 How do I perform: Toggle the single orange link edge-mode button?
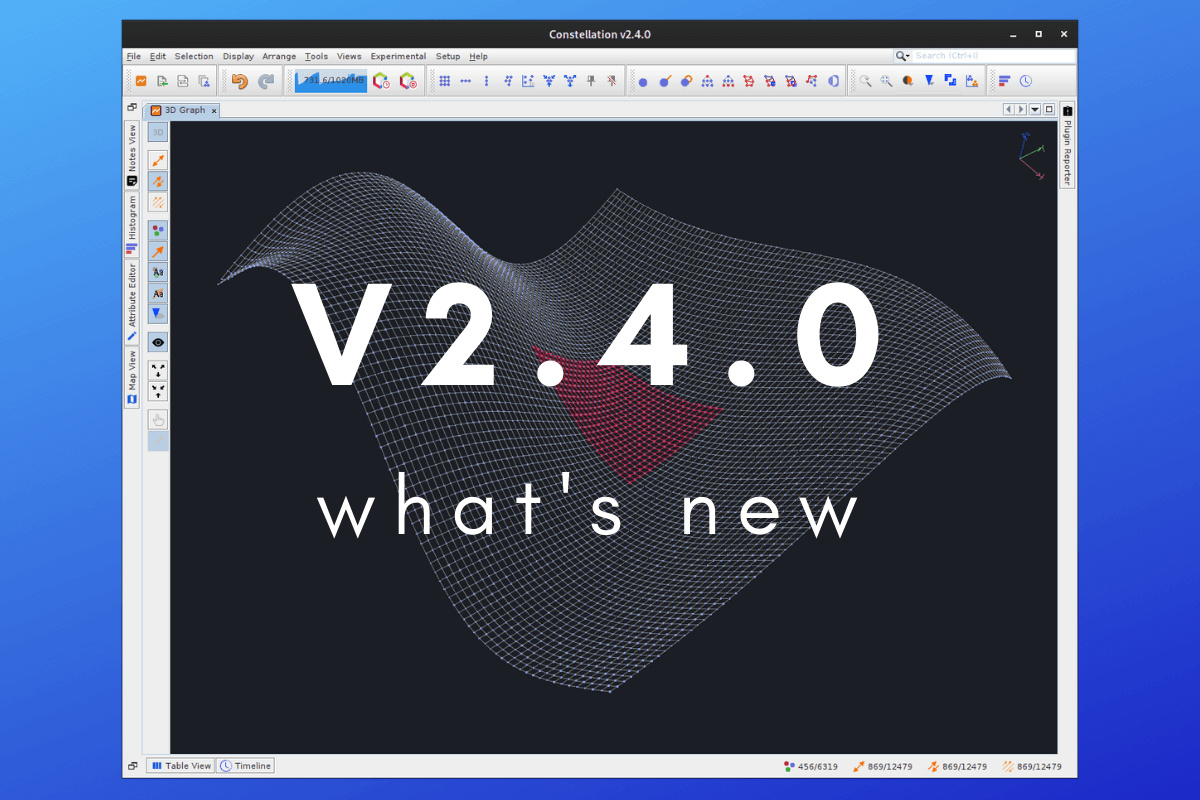click(x=158, y=161)
